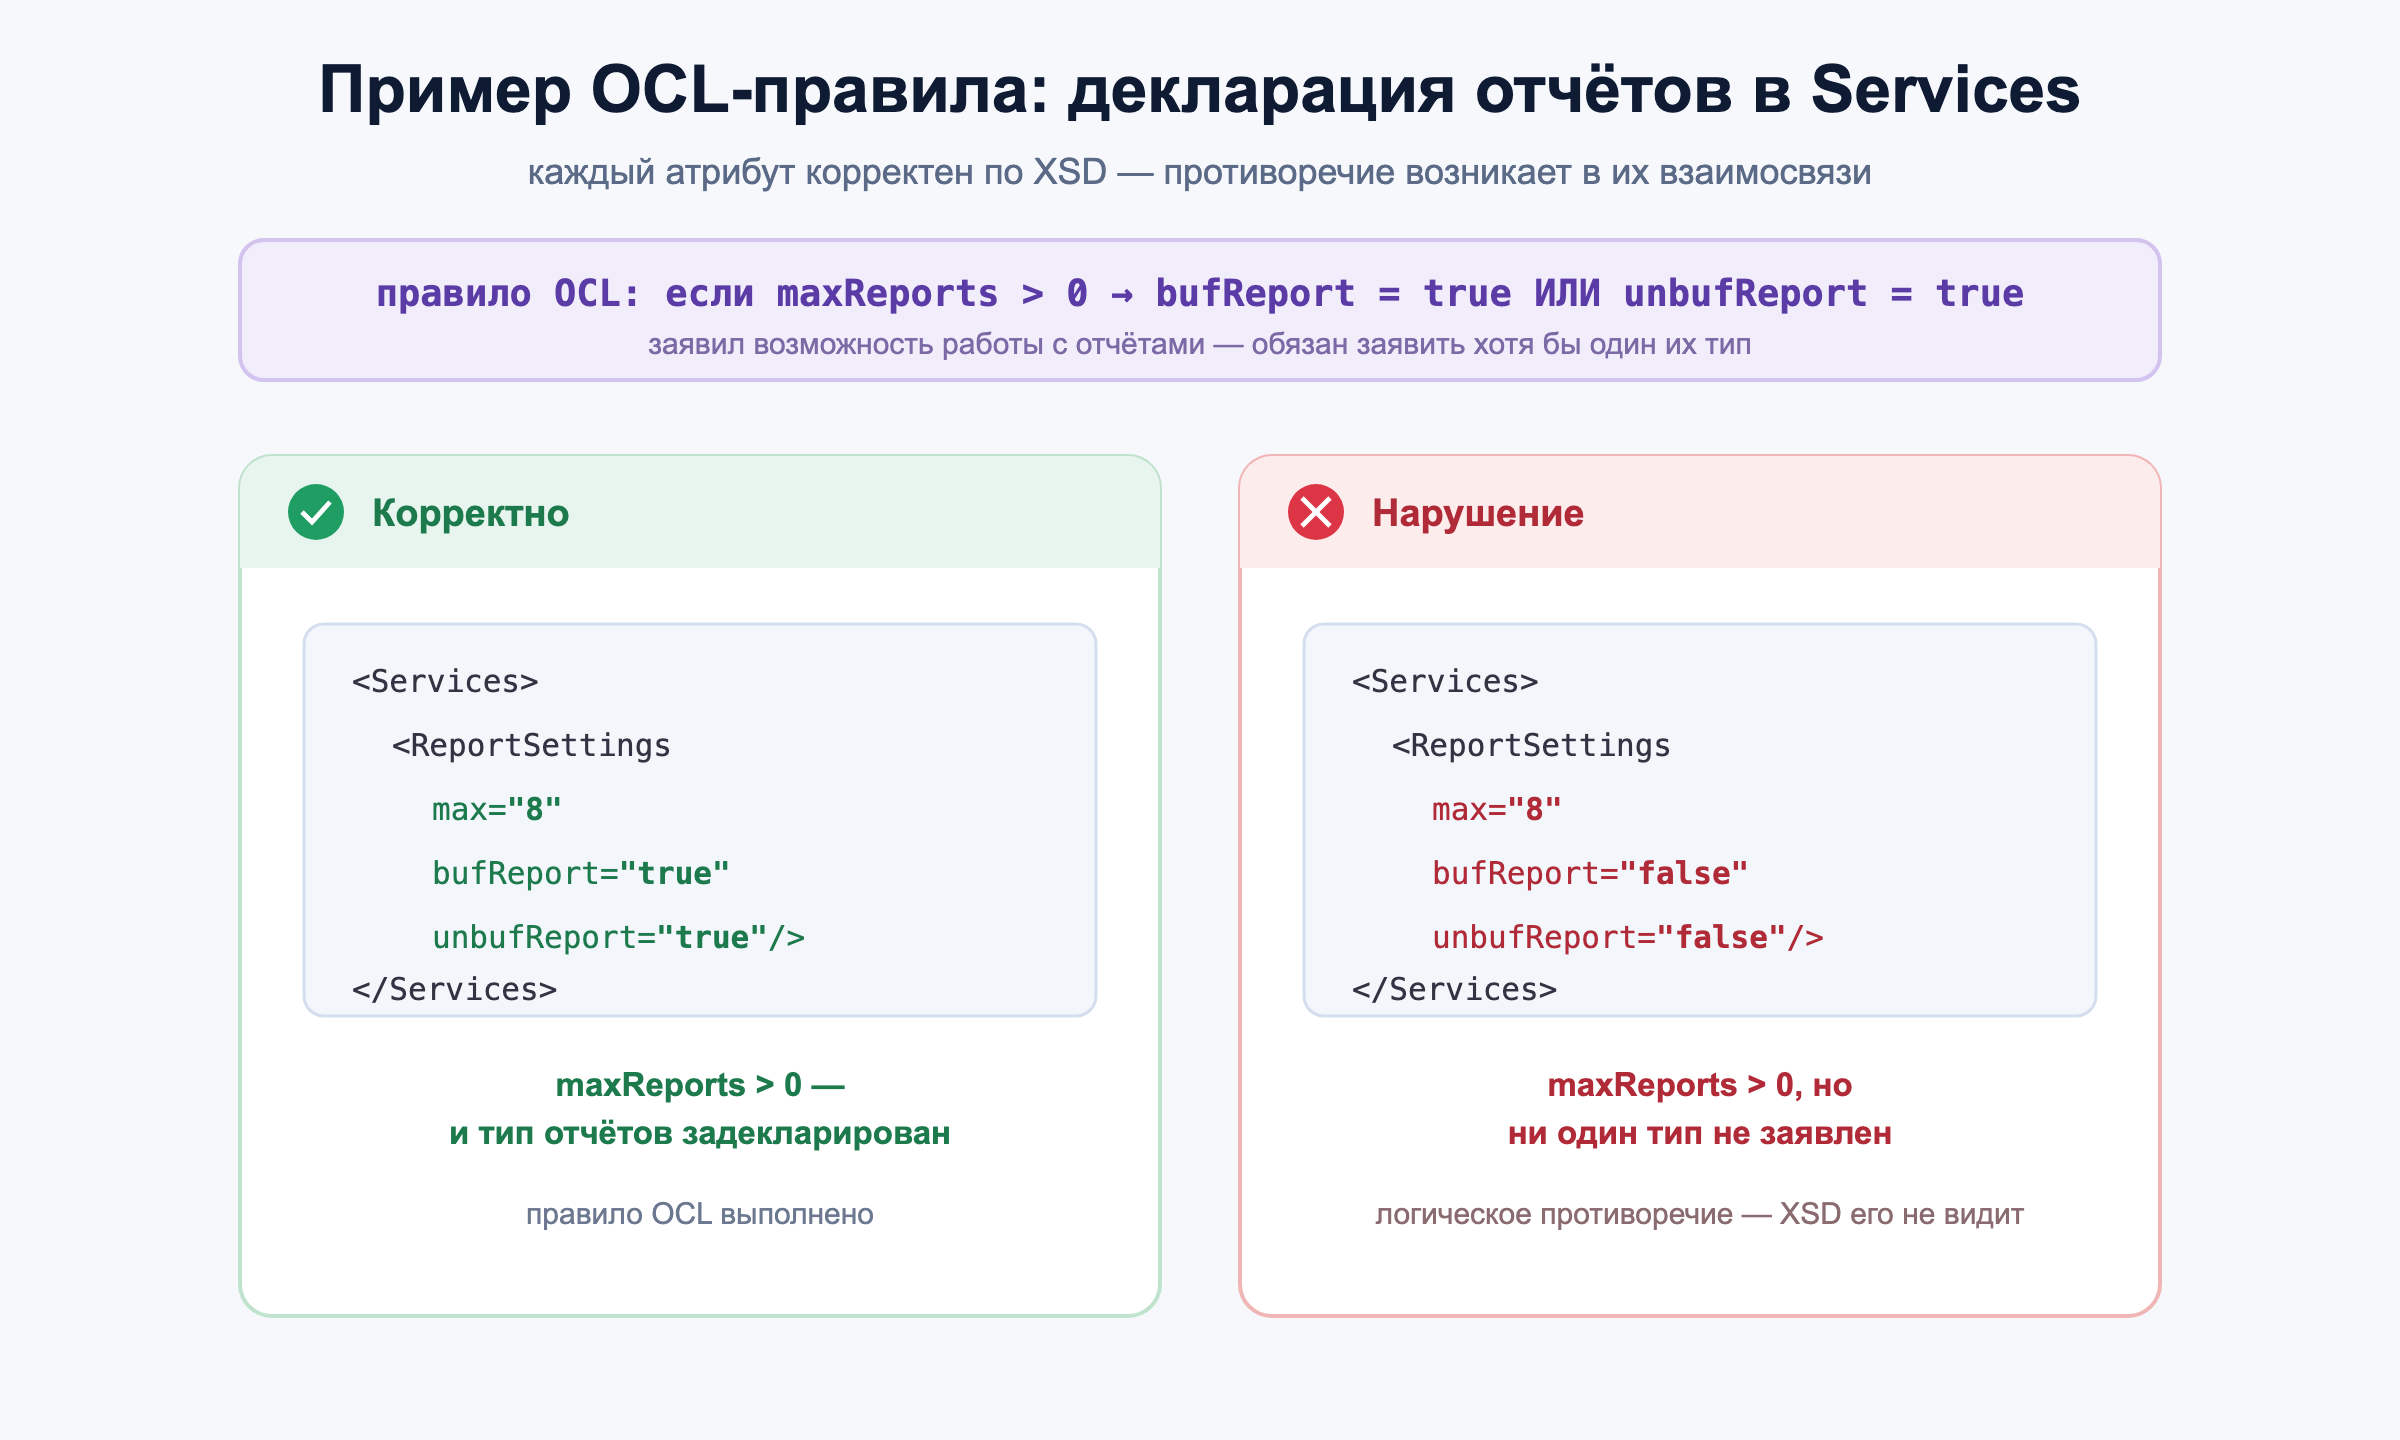
Task: Click green bufReport="true" attribute line
Action: tap(581, 873)
